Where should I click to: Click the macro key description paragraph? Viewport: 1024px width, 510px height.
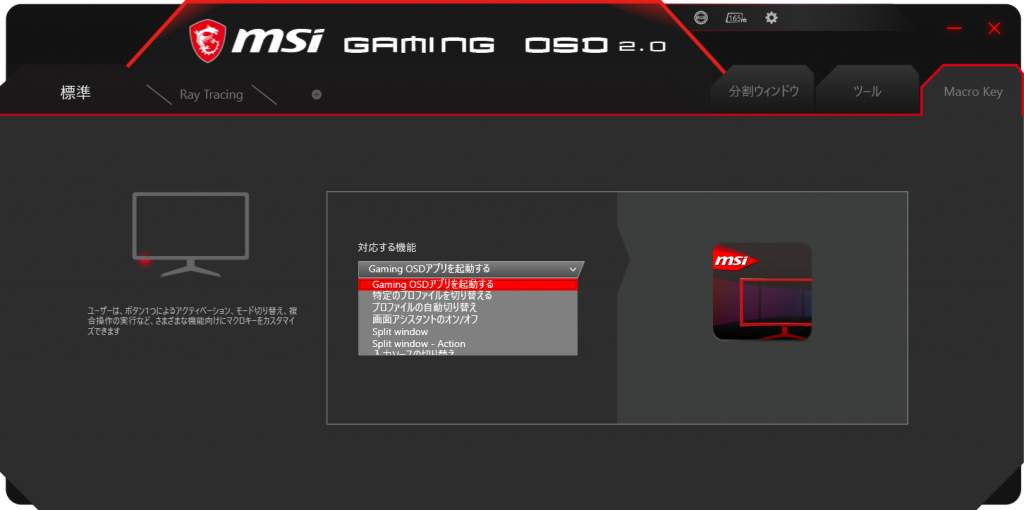tap(193, 321)
